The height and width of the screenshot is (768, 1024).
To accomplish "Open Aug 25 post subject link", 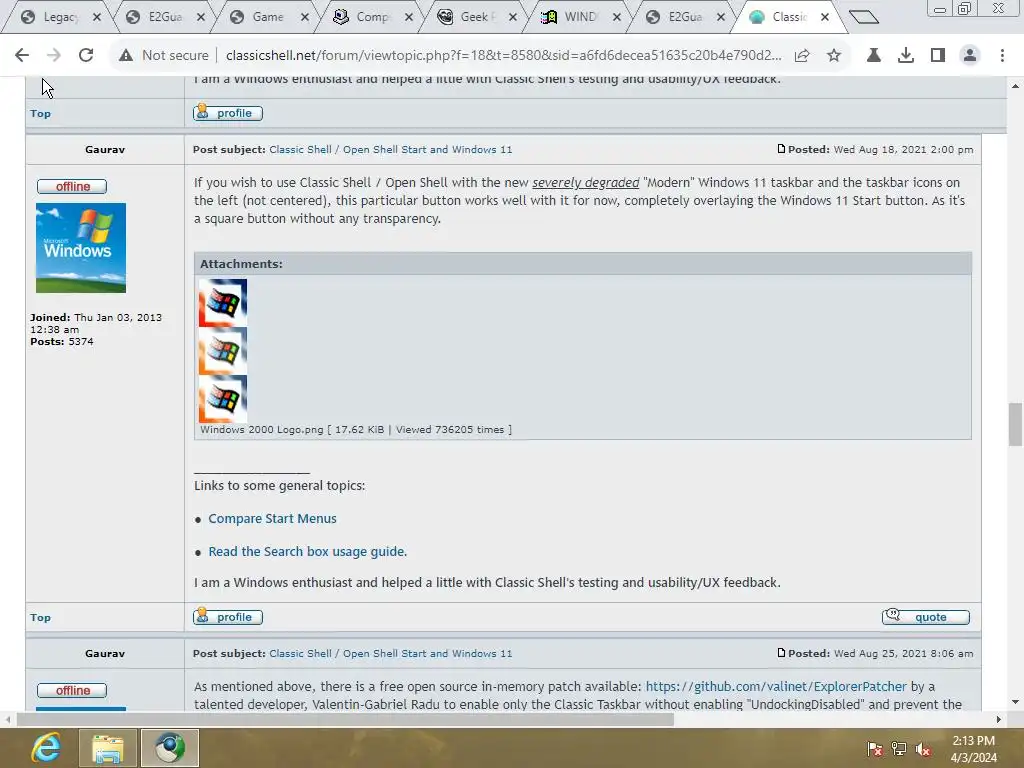I will 391,654.
